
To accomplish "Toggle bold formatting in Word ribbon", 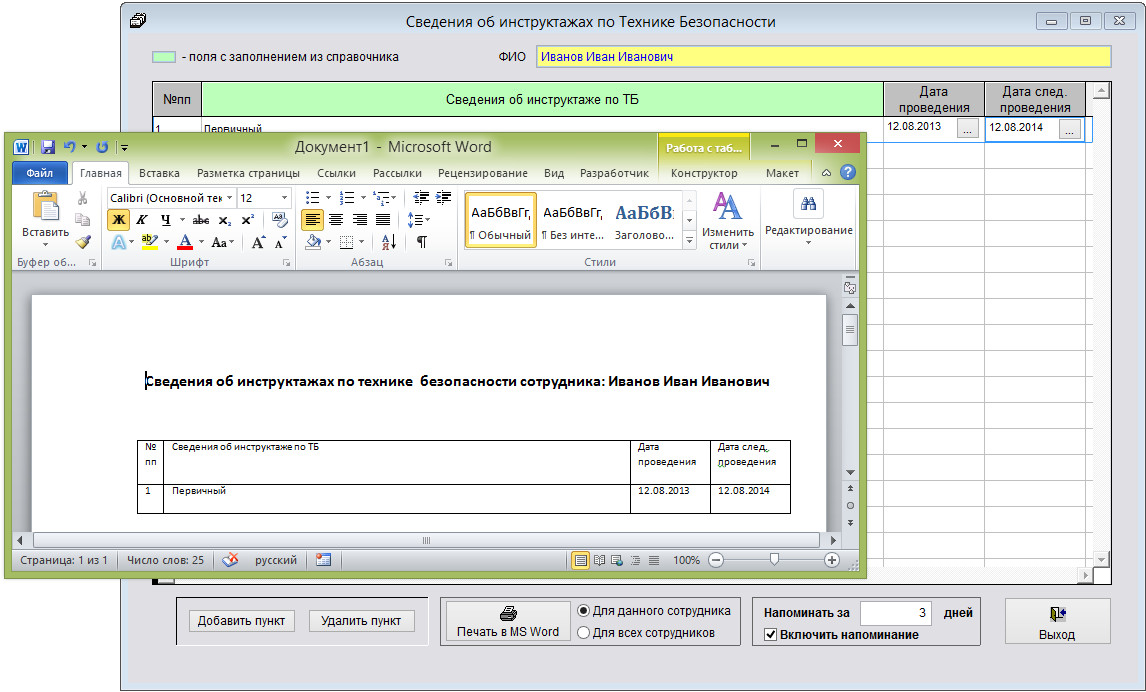I will (119, 220).
